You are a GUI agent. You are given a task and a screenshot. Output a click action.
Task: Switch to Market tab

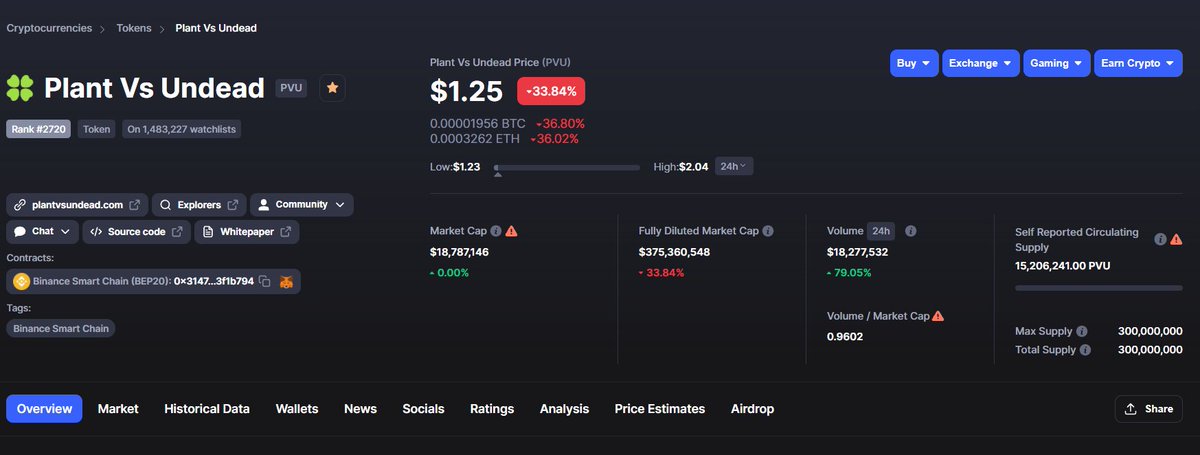pyautogui.click(x=118, y=409)
